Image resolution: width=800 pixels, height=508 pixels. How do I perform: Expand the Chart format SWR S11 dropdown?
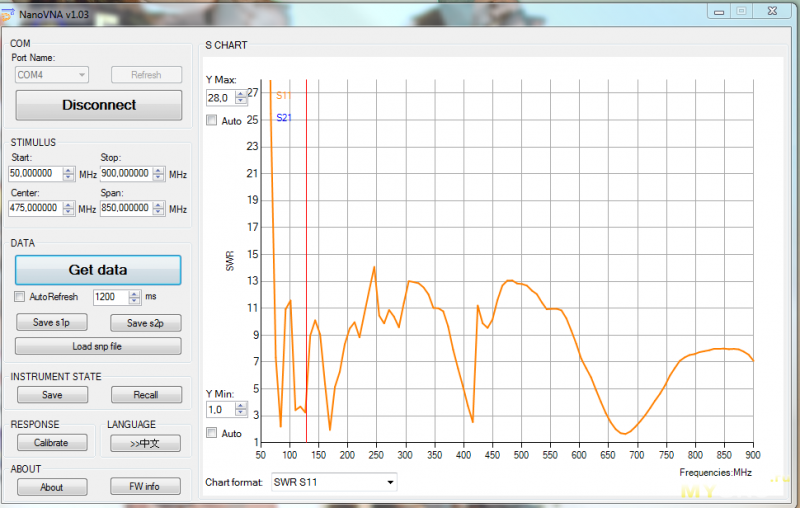coord(333,482)
